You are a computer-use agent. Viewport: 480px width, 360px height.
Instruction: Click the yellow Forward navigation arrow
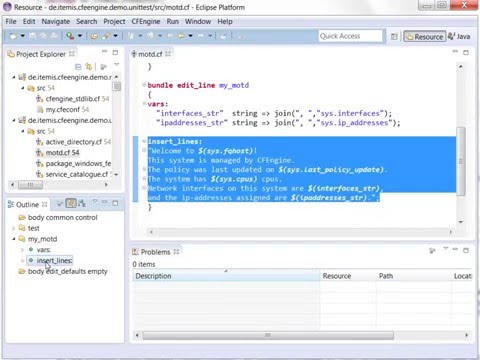181,36
